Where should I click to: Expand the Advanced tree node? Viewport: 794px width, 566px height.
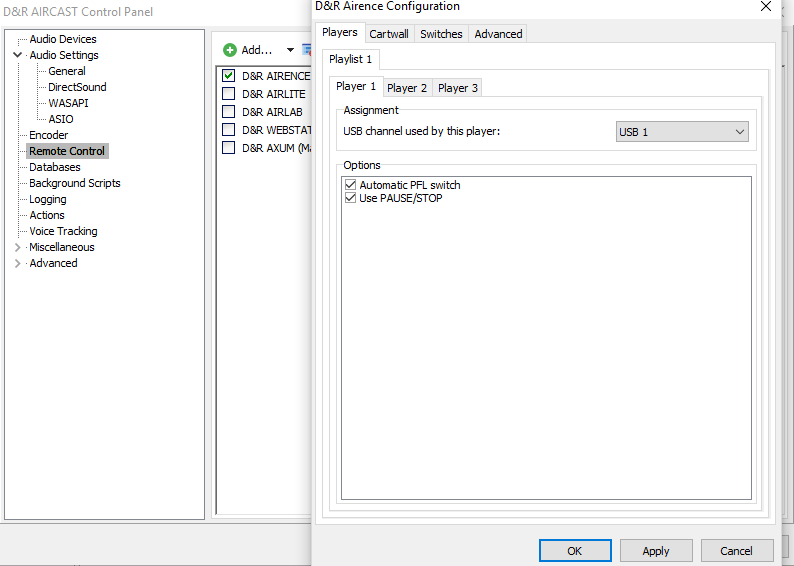point(17,263)
